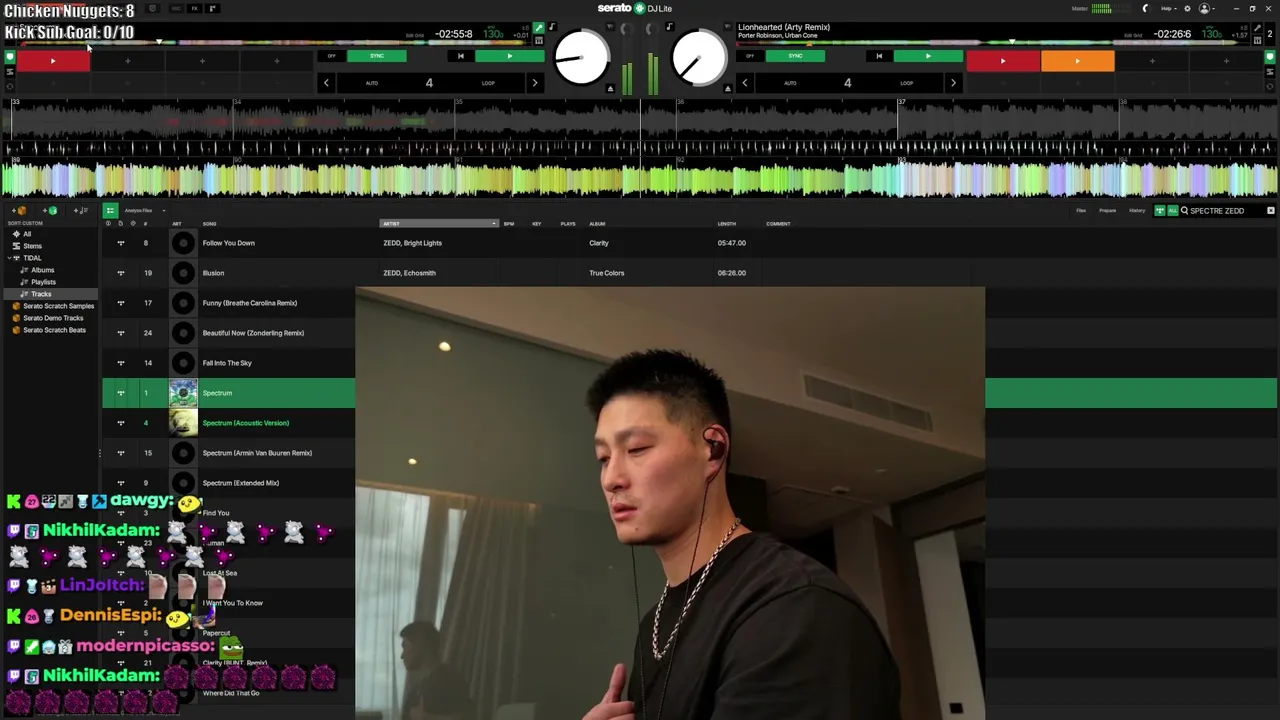The height and width of the screenshot is (720, 1280).
Task: Collapse the TIDAL tree node
Action: 8,258
